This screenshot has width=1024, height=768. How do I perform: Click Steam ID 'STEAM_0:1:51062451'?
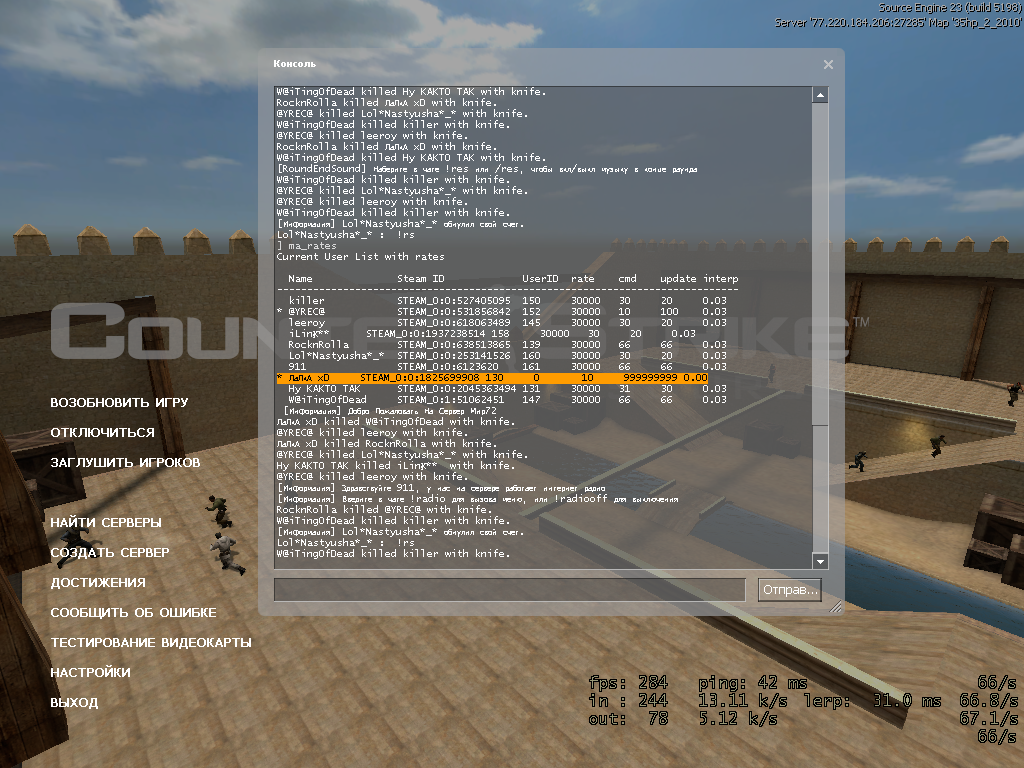[x=451, y=400]
